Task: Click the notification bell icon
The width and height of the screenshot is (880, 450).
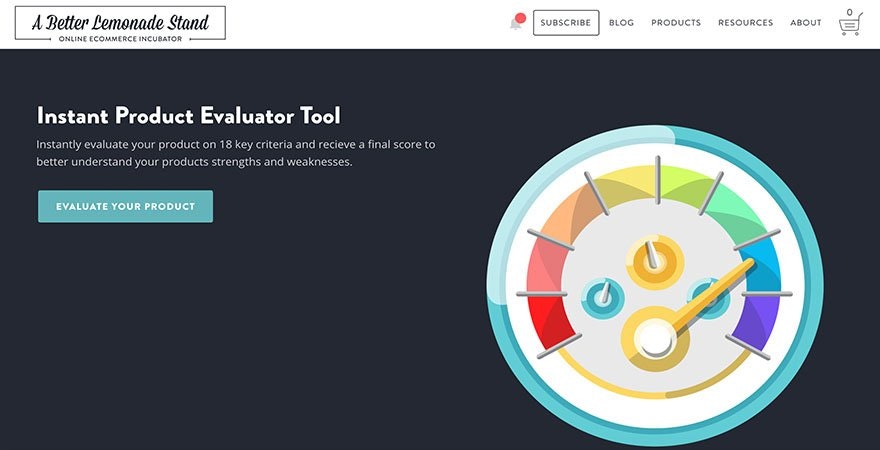Action: click(516, 23)
